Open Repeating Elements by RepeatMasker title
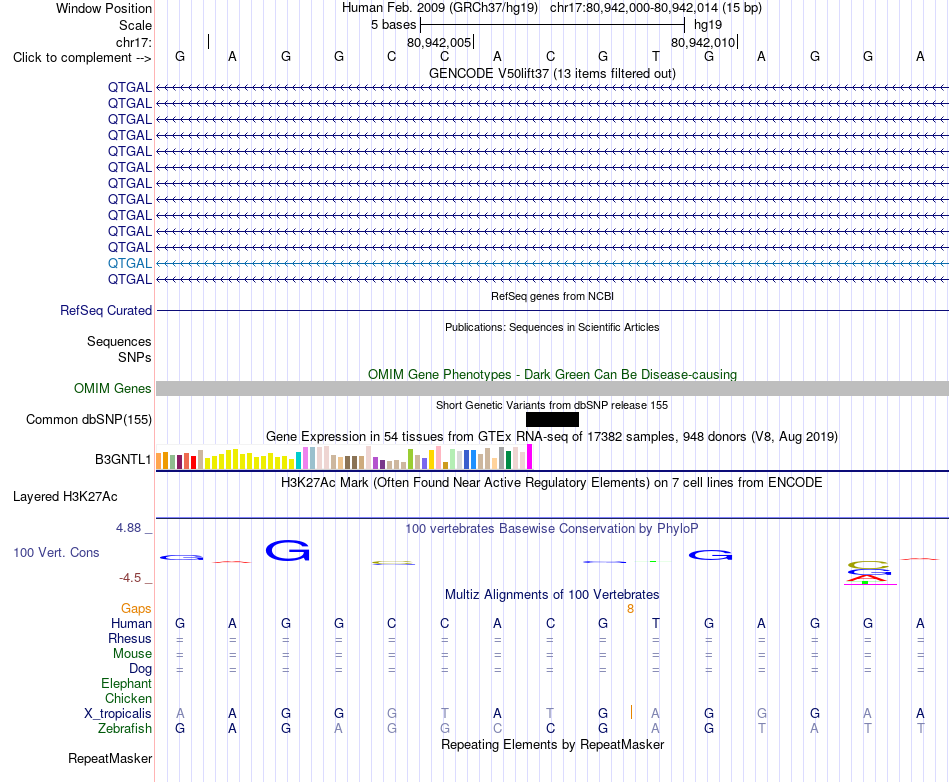This screenshot has height=782, width=950. click(552, 744)
